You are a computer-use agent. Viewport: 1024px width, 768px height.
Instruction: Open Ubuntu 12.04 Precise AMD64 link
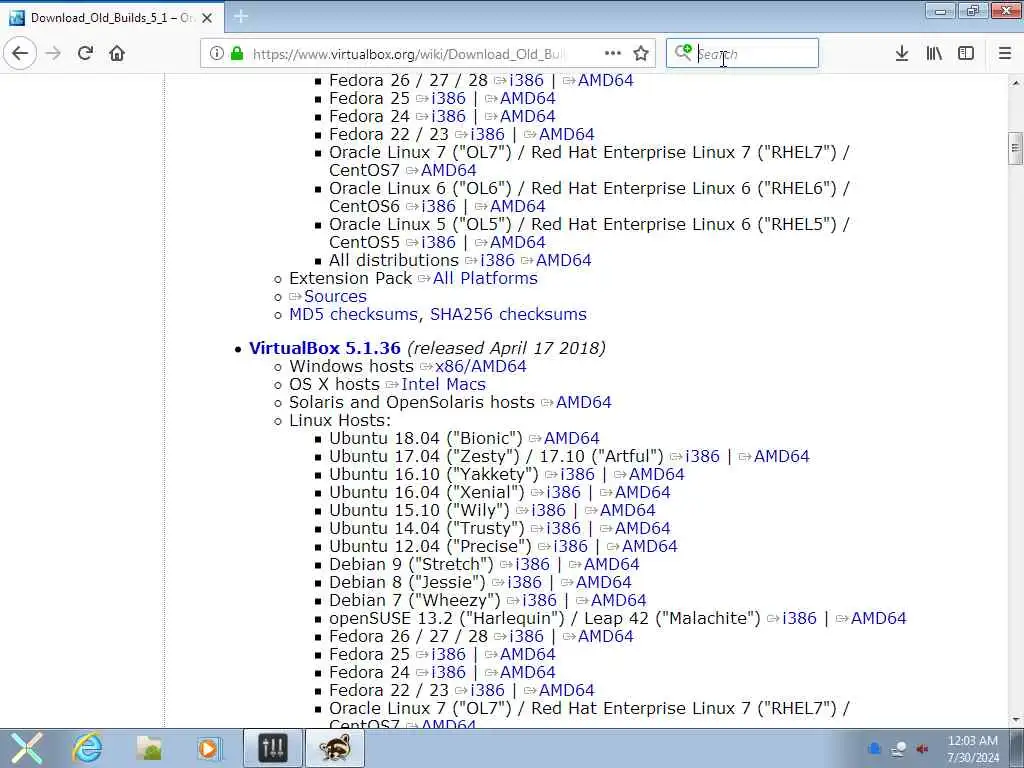pyautogui.click(x=650, y=546)
